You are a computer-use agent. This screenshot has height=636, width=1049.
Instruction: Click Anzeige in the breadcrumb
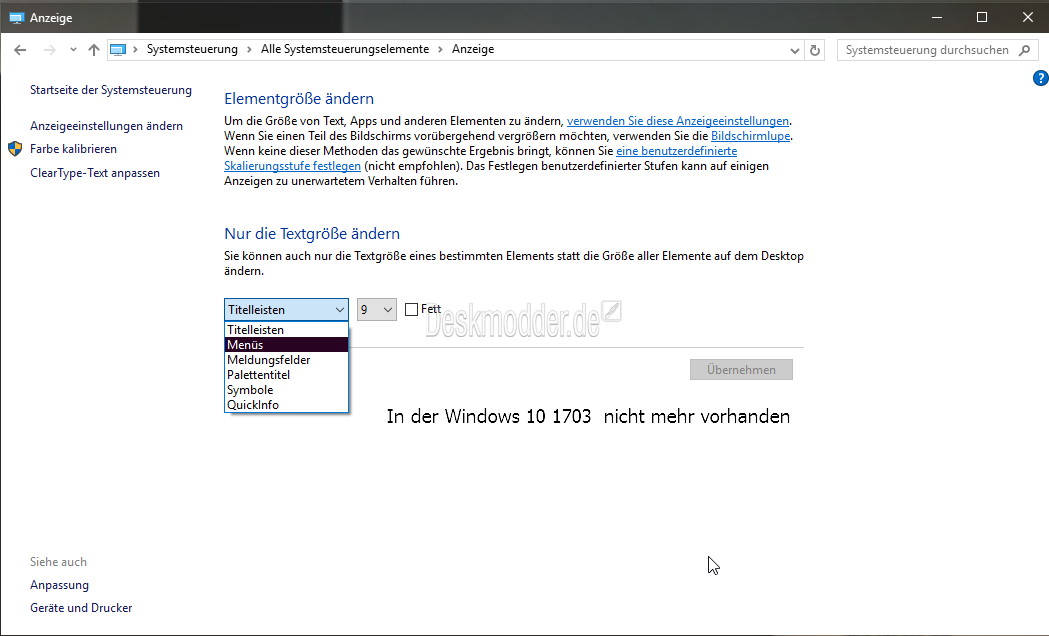coord(472,49)
